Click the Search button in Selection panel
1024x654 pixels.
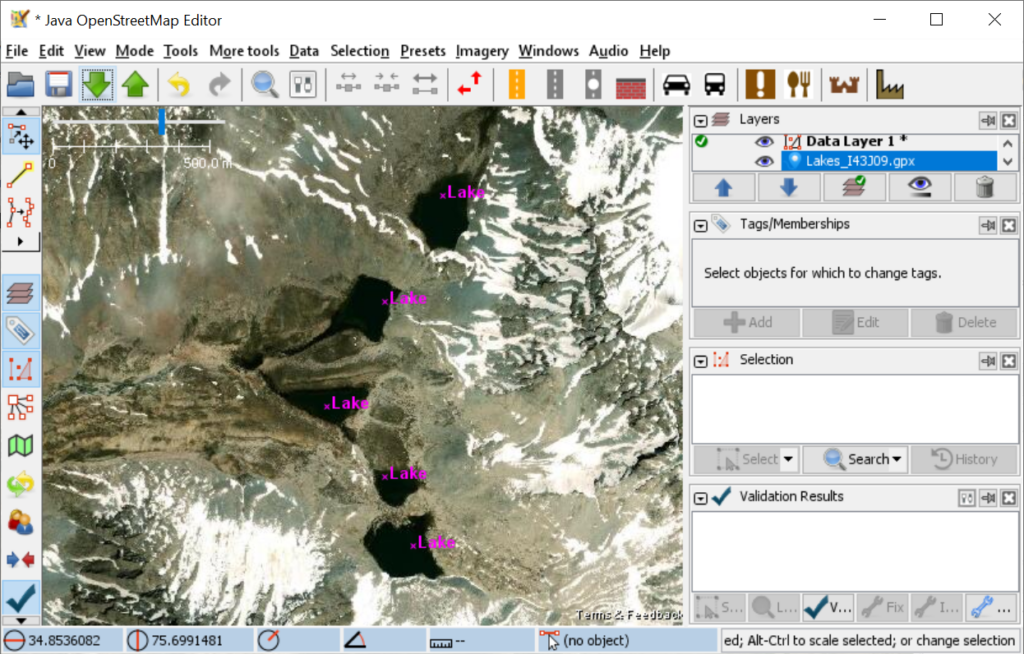(x=855, y=459)
